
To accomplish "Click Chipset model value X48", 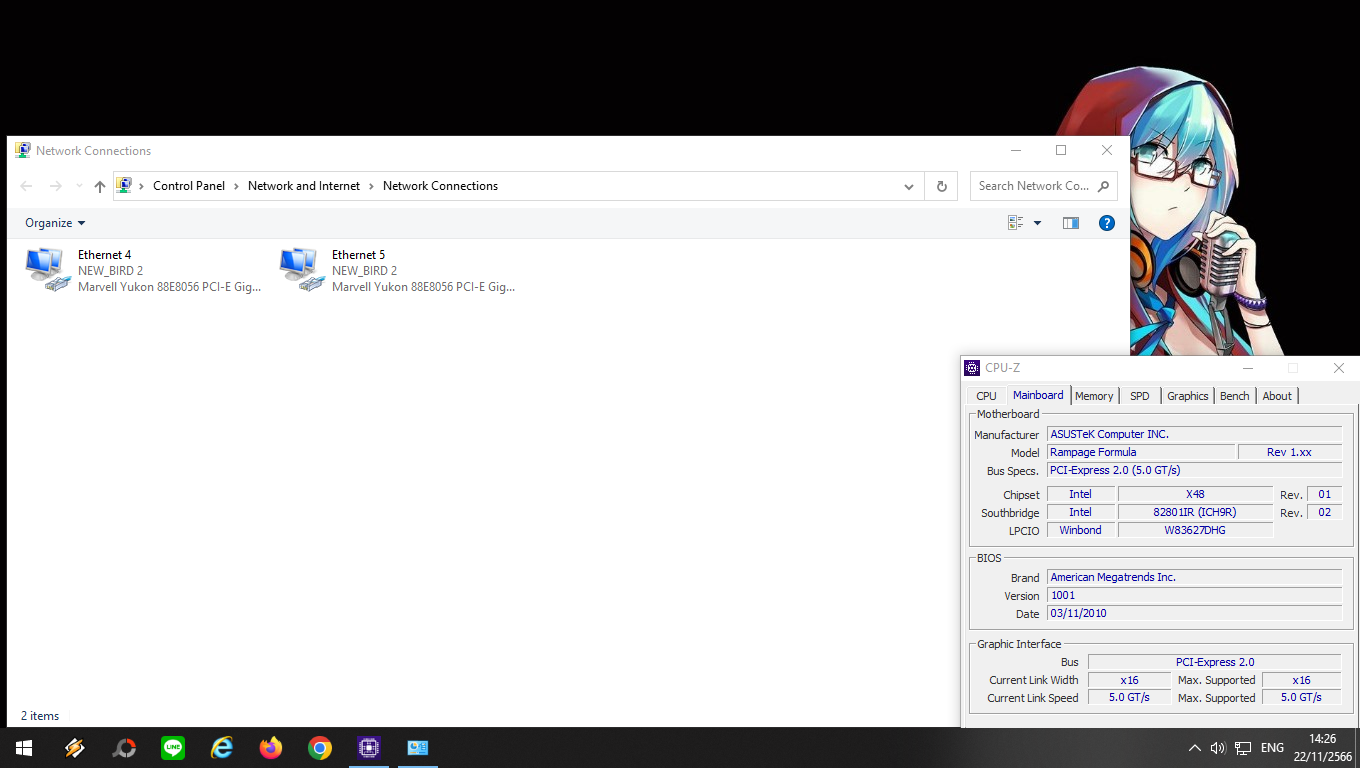I will [x=1195, y=494].
